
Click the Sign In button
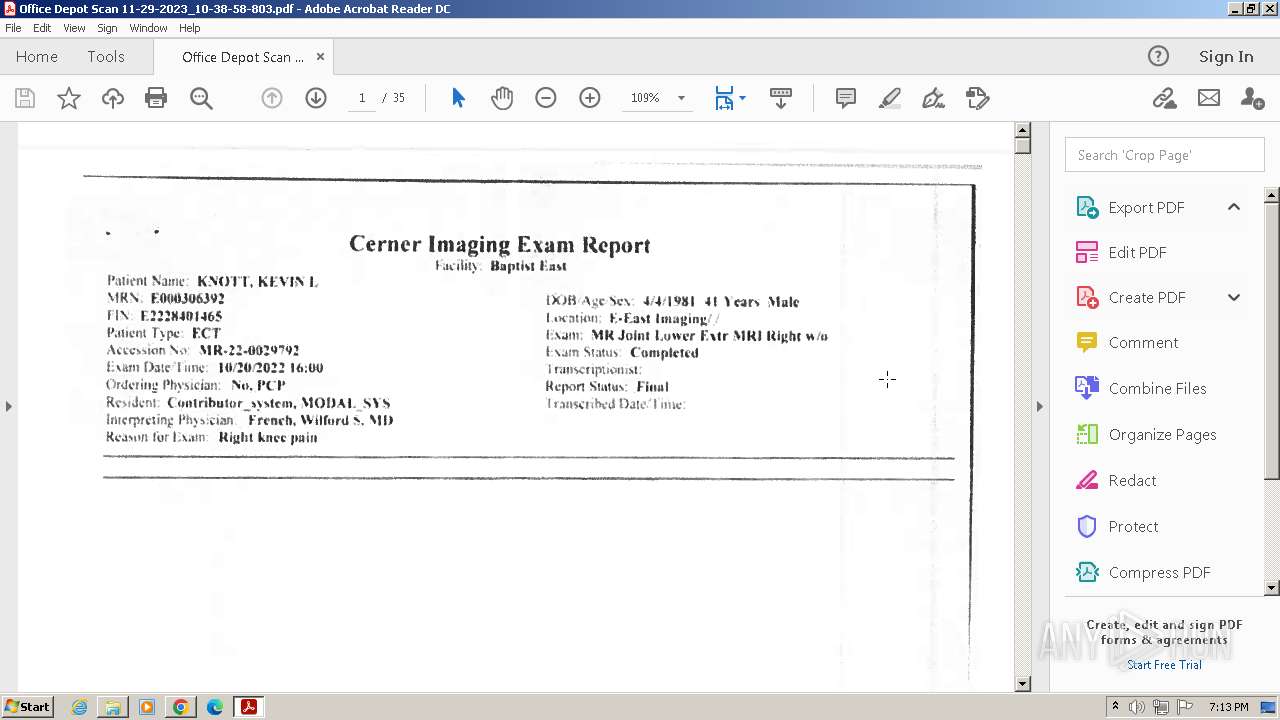click(x=1226, y=57)
